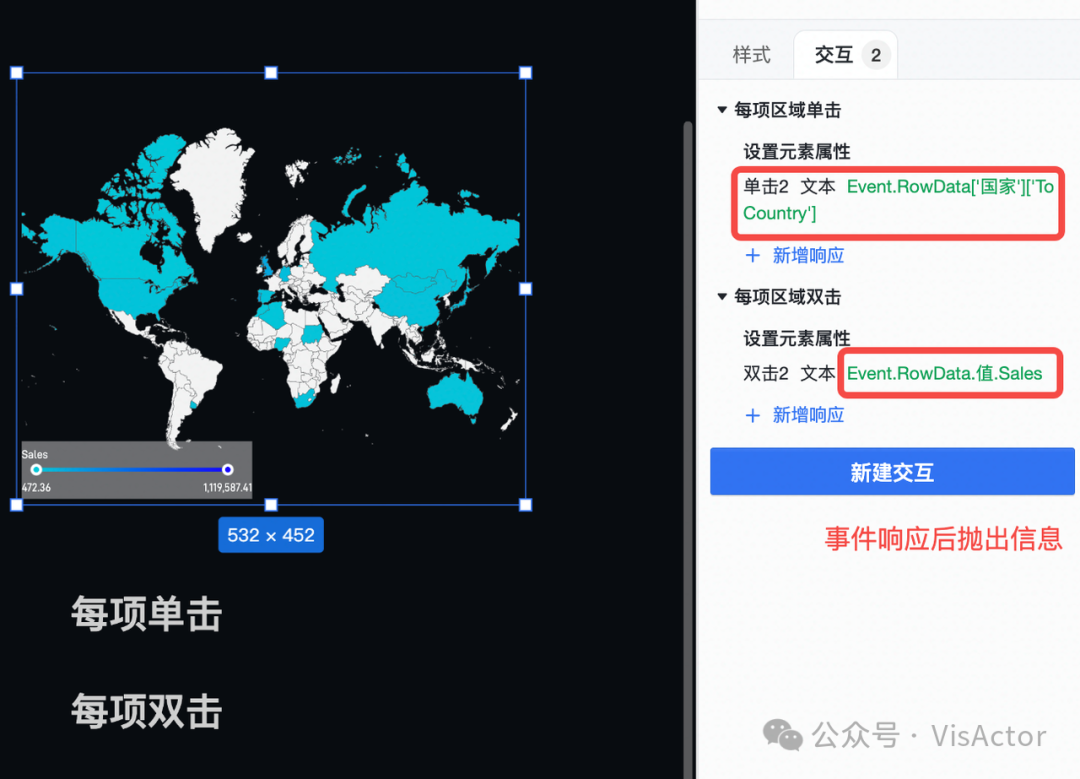The height and width of the screenshot is (779, 1080).
Task: Click plus icon beside 新增响应 under 每项区域单击
Action: pyautogui.click(x=753, y=256)
